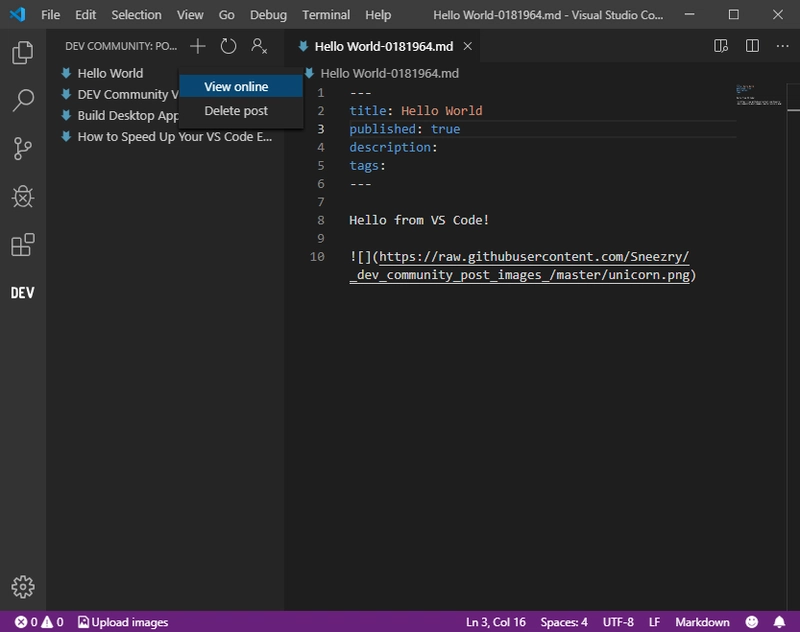Open the Explorer view in activity bar
The width and height of the screenshot is (800, 632).
[x=22, y=53]
